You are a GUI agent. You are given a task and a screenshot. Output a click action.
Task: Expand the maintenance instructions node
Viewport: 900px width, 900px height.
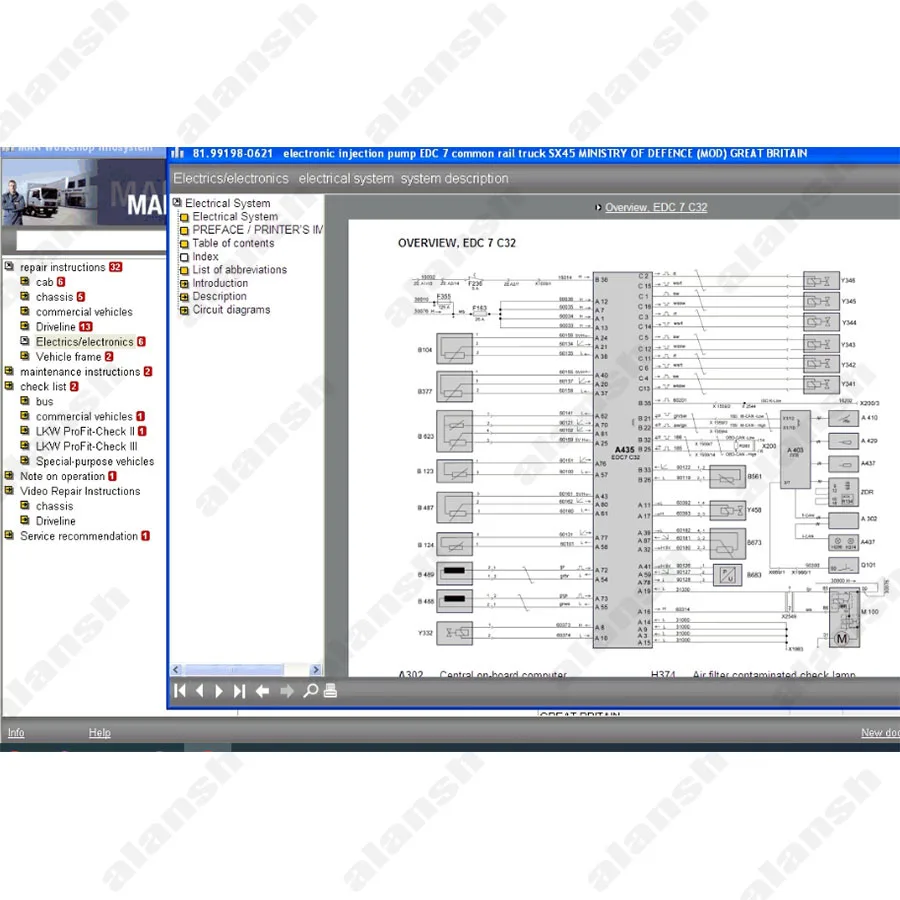point(9,371)
